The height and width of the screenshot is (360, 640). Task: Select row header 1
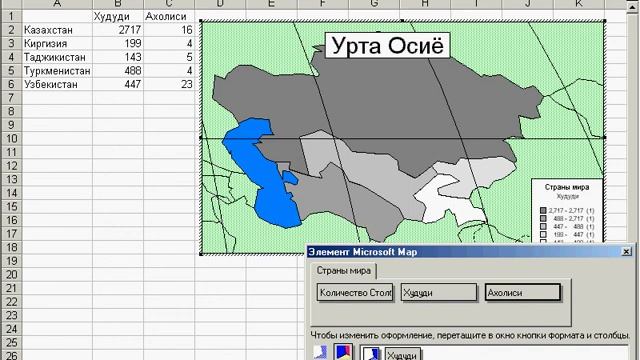point(11,16)
